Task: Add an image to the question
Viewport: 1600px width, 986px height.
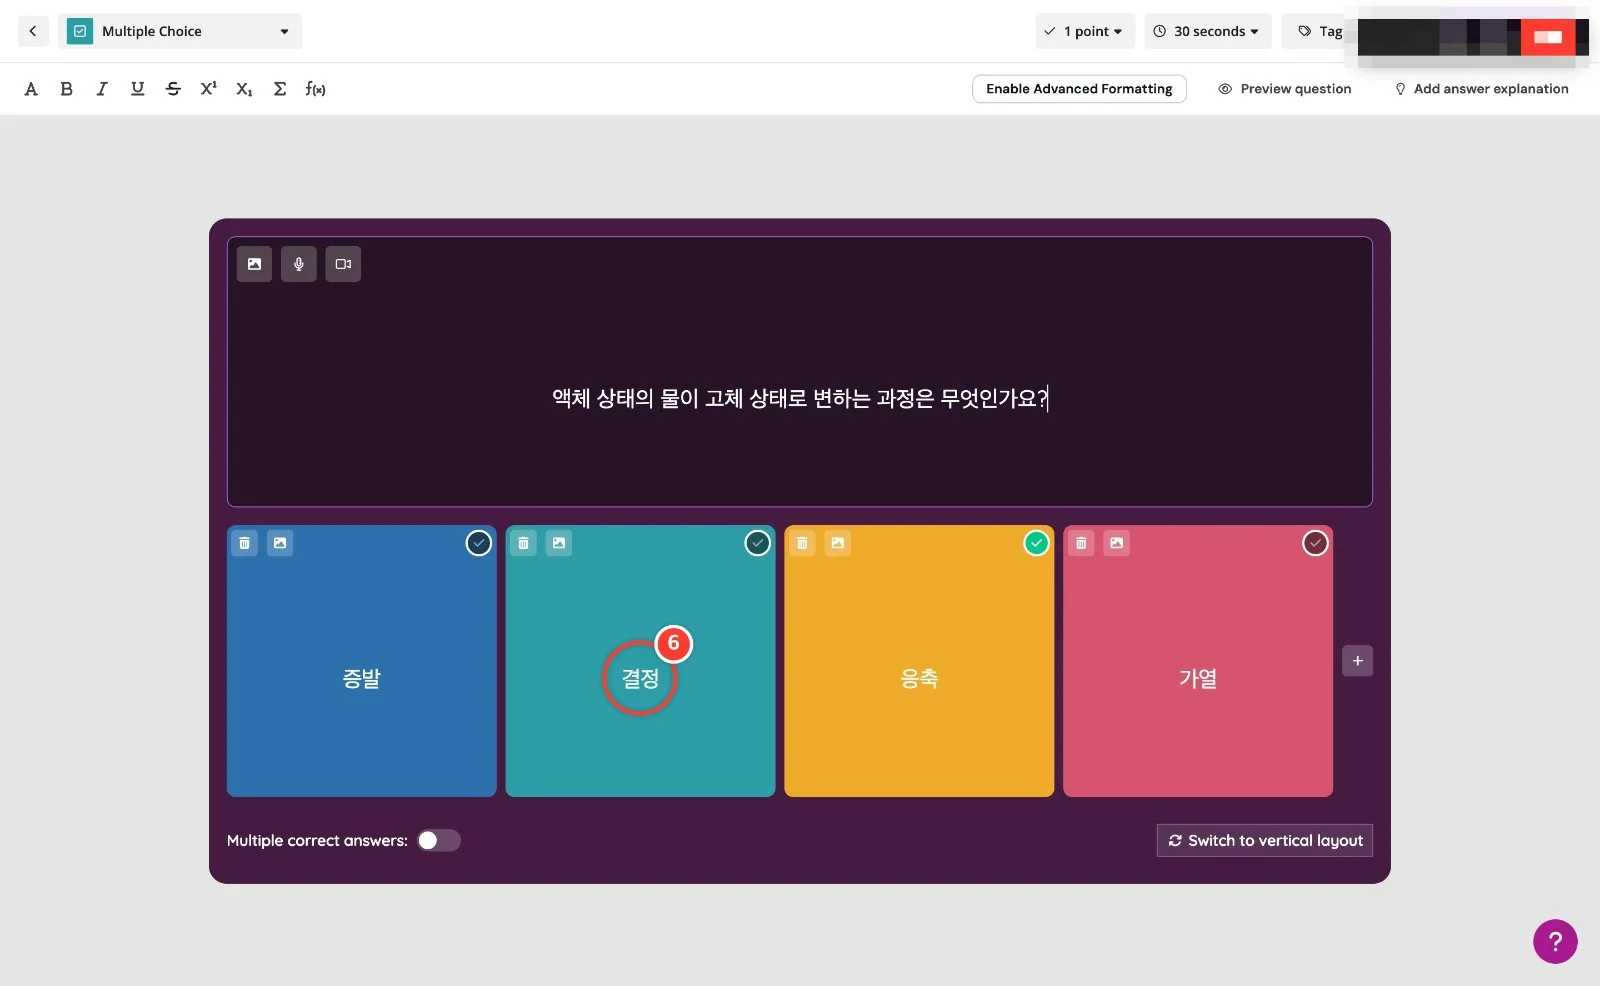Action: 254,264
